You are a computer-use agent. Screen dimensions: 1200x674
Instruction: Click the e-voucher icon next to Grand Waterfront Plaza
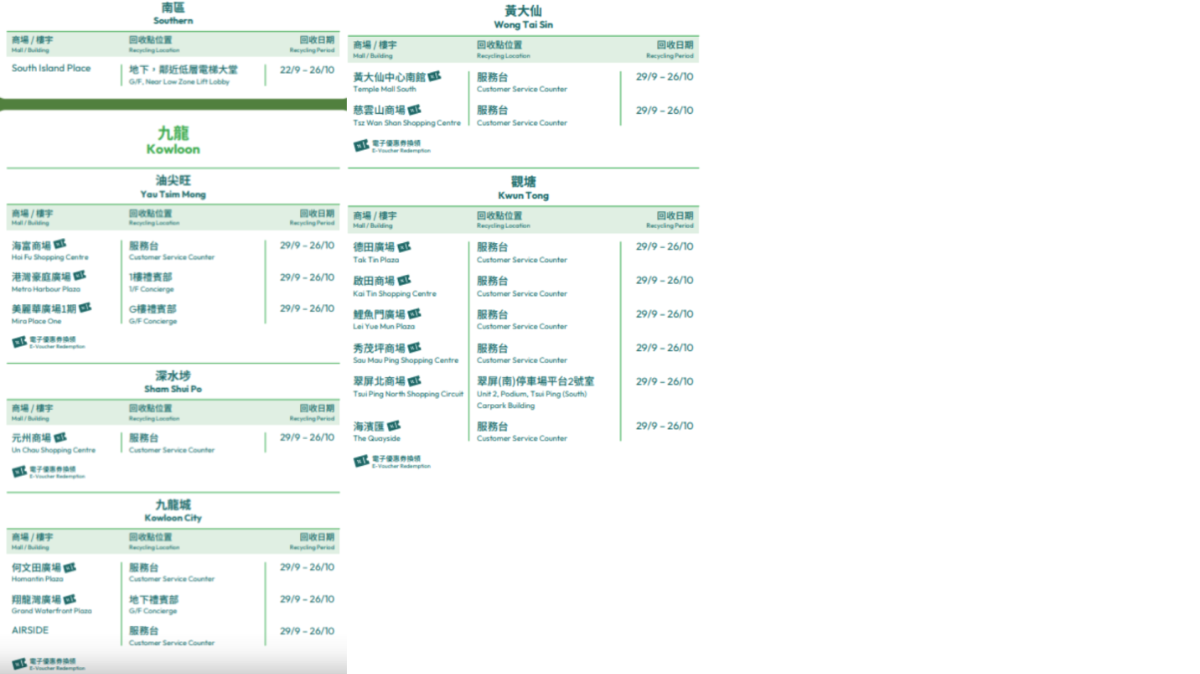pos(69,599)
